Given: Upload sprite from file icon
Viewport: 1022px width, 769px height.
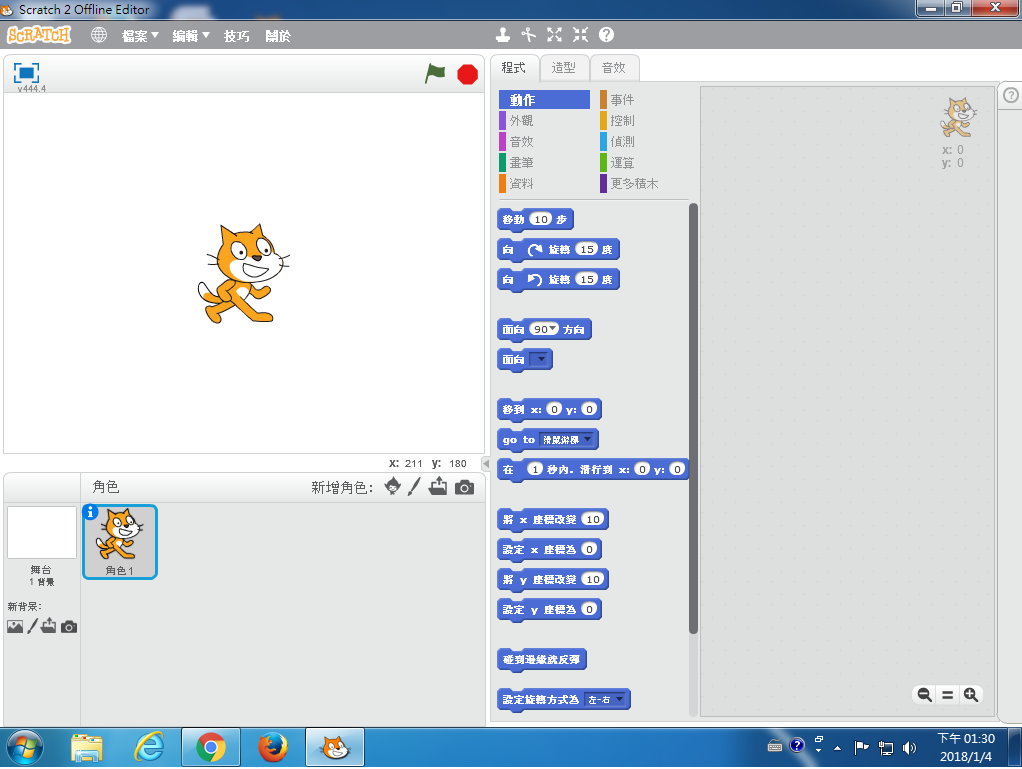Looking at the screenshot, I should (x=438, y=486).
